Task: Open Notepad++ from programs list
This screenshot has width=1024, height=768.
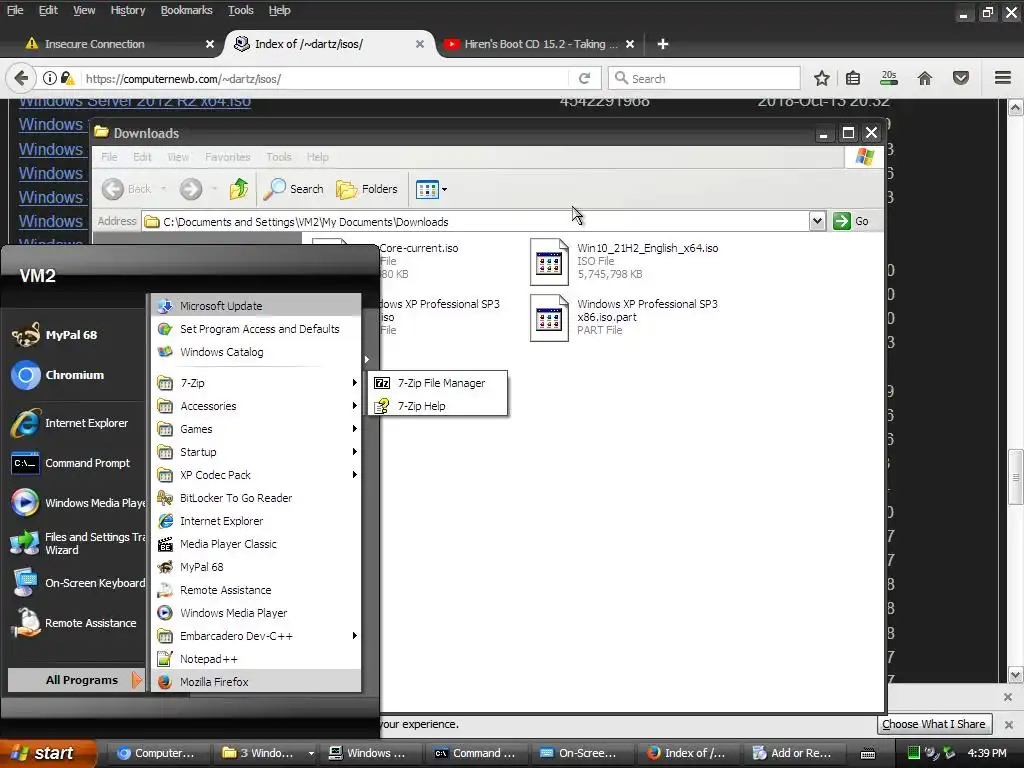Action: coord(256,659)
